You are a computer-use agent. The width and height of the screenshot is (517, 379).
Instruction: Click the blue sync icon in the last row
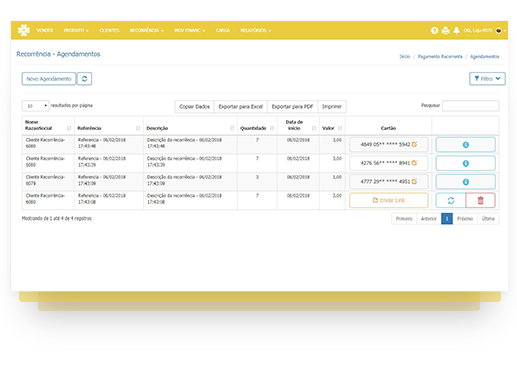click(x=451, y=200)
